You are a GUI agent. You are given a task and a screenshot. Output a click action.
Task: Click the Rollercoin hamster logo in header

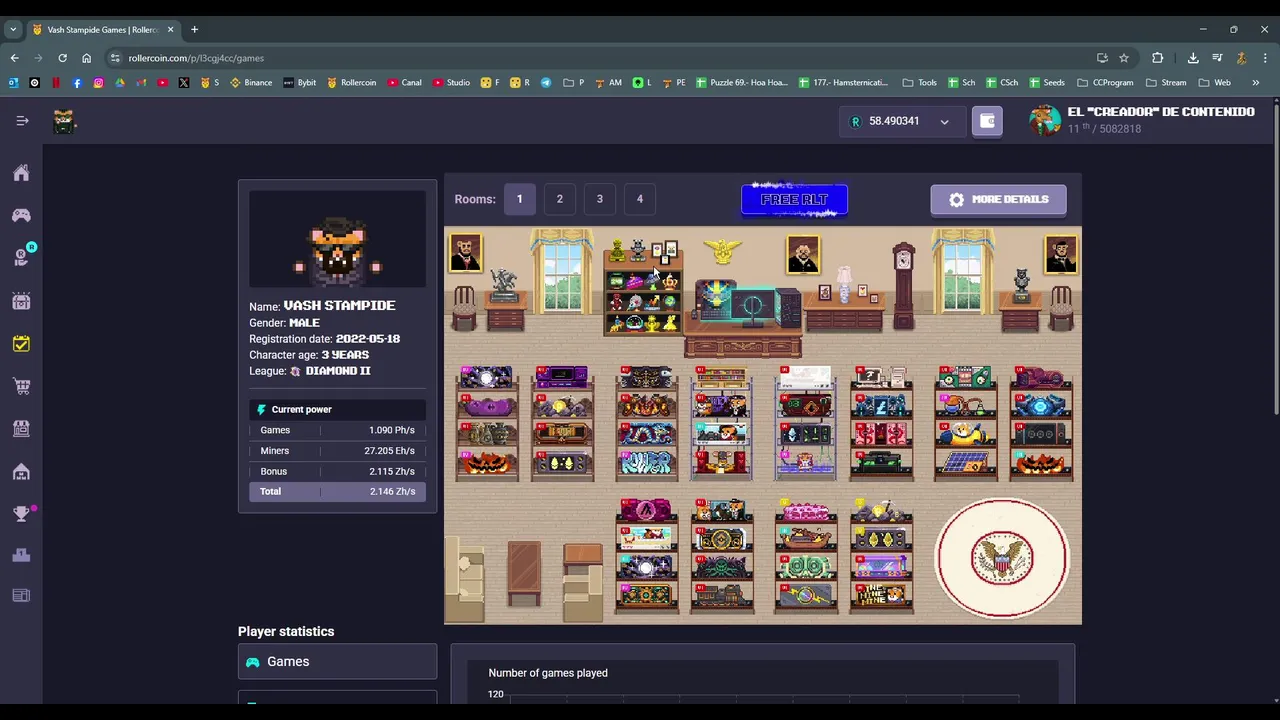point(64,121)
